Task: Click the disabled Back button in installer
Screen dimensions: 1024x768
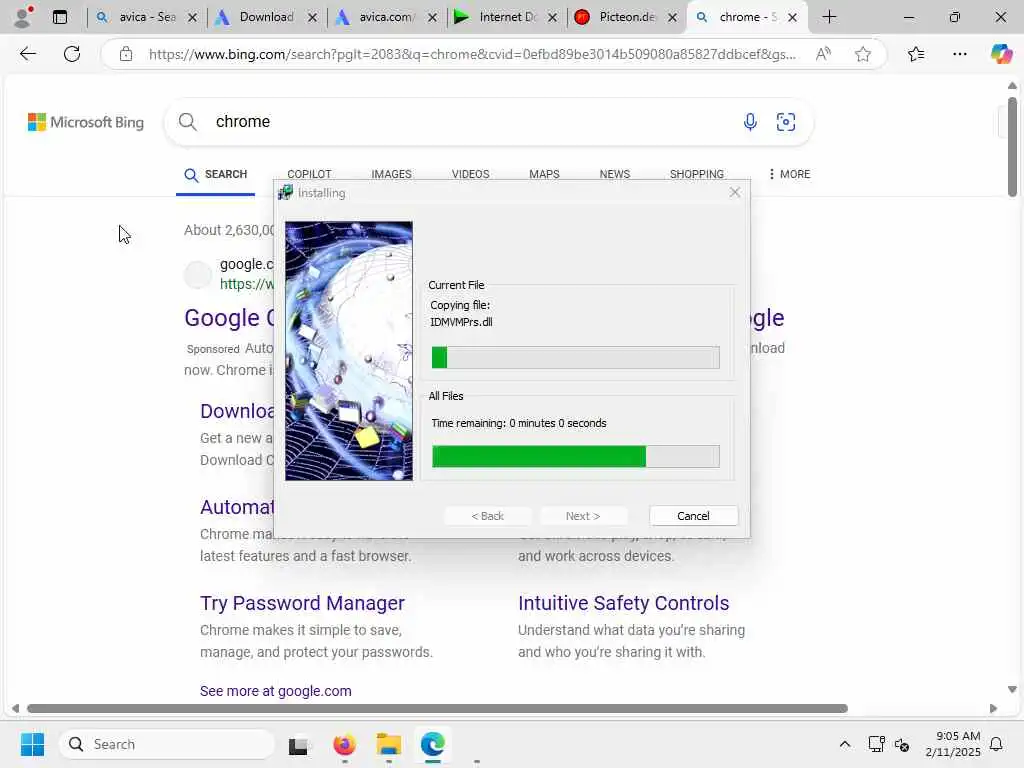Action: pos(488,516)
